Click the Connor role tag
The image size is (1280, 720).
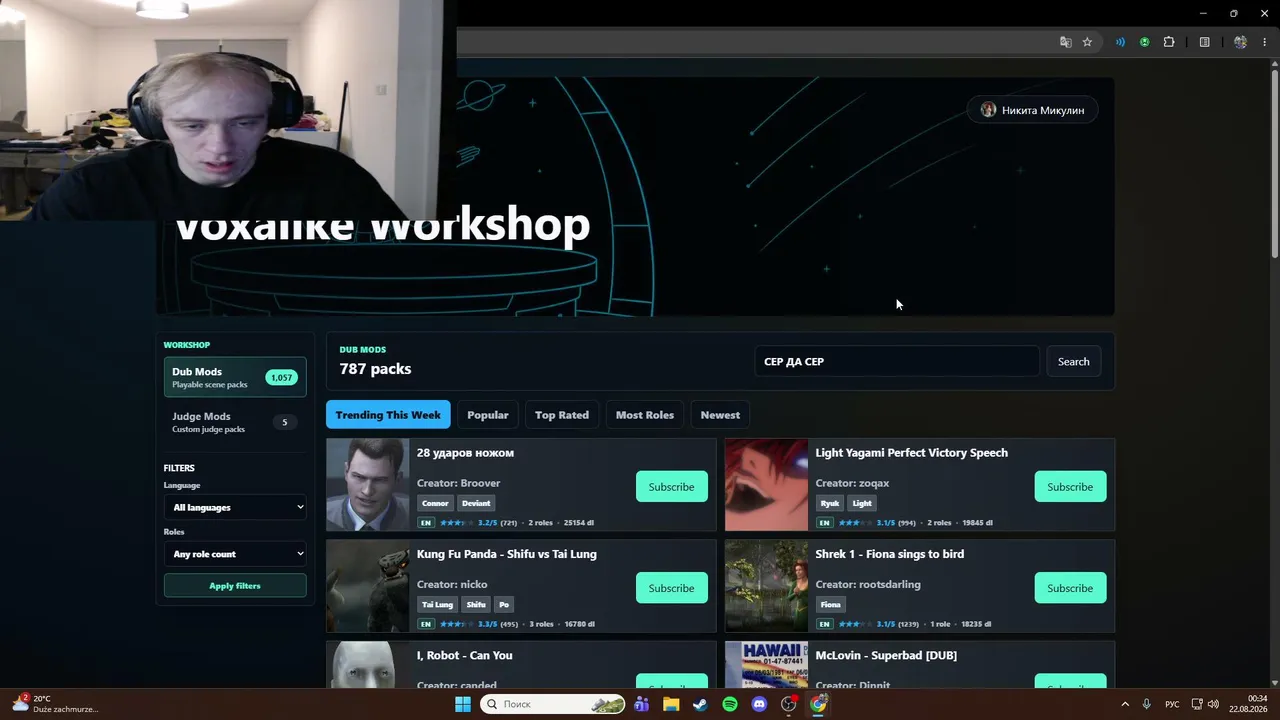coord(435,503)
